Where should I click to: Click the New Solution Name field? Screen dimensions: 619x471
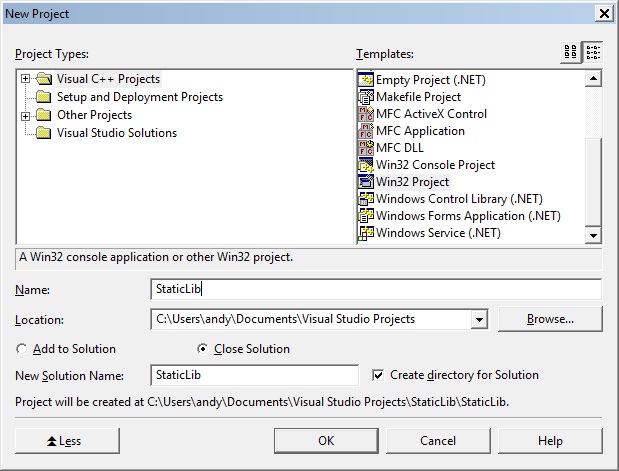pyautogui.click(x=255, y=375)
